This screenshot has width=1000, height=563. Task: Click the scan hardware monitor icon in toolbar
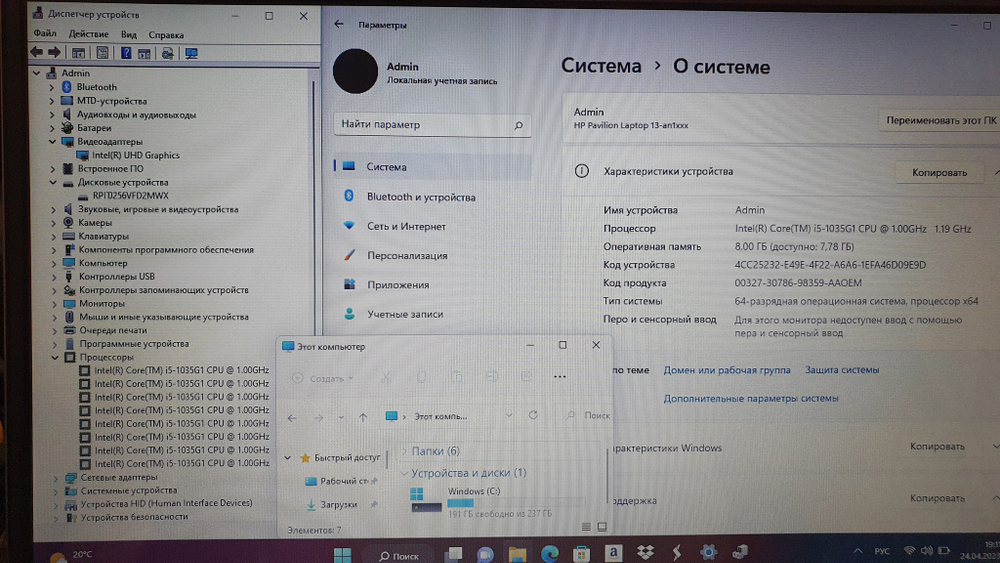pyautogui.click(x=191, y=53)
